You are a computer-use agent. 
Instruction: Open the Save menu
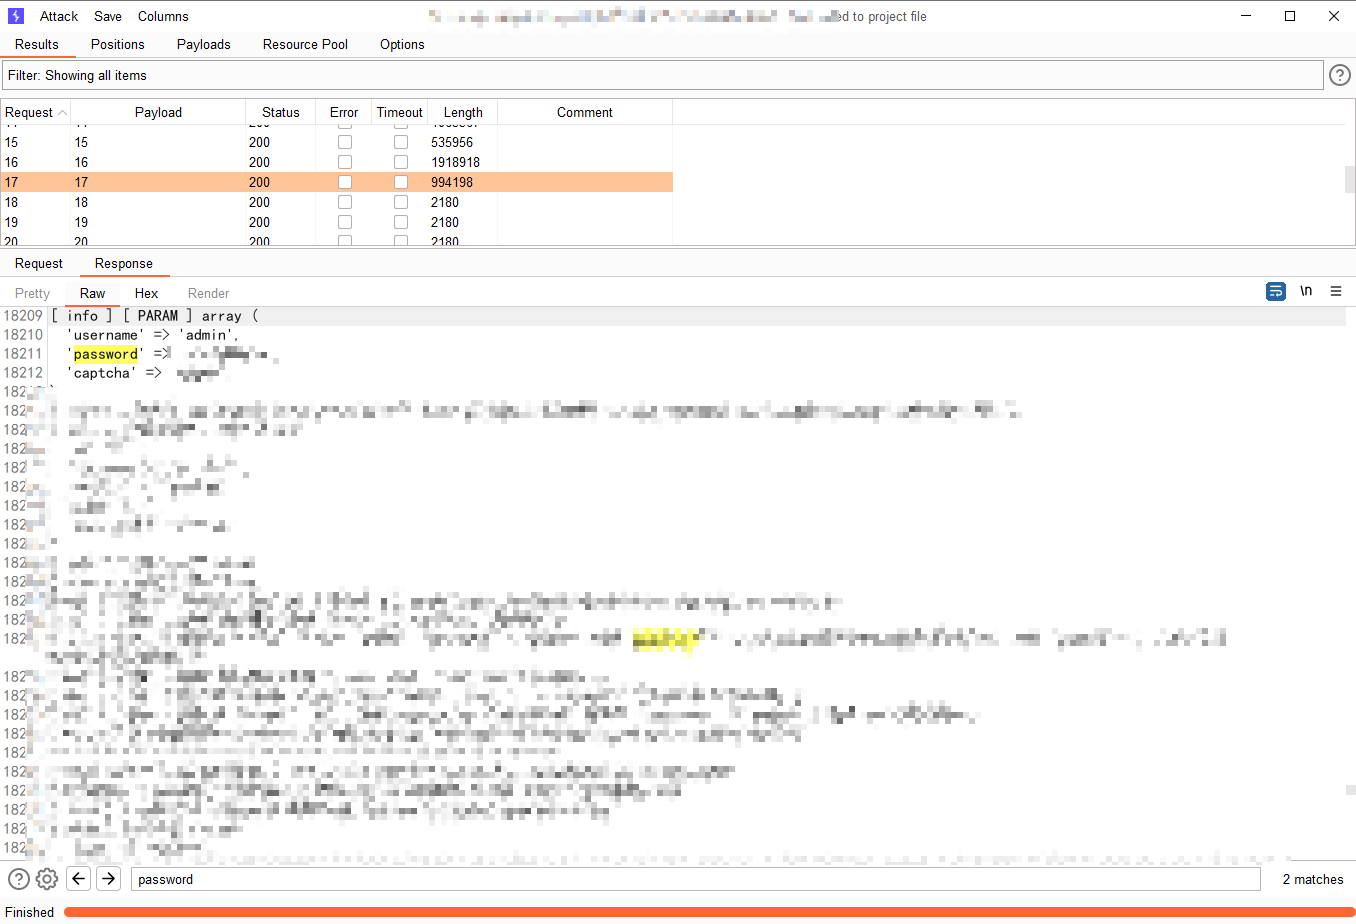click(107, 16)
